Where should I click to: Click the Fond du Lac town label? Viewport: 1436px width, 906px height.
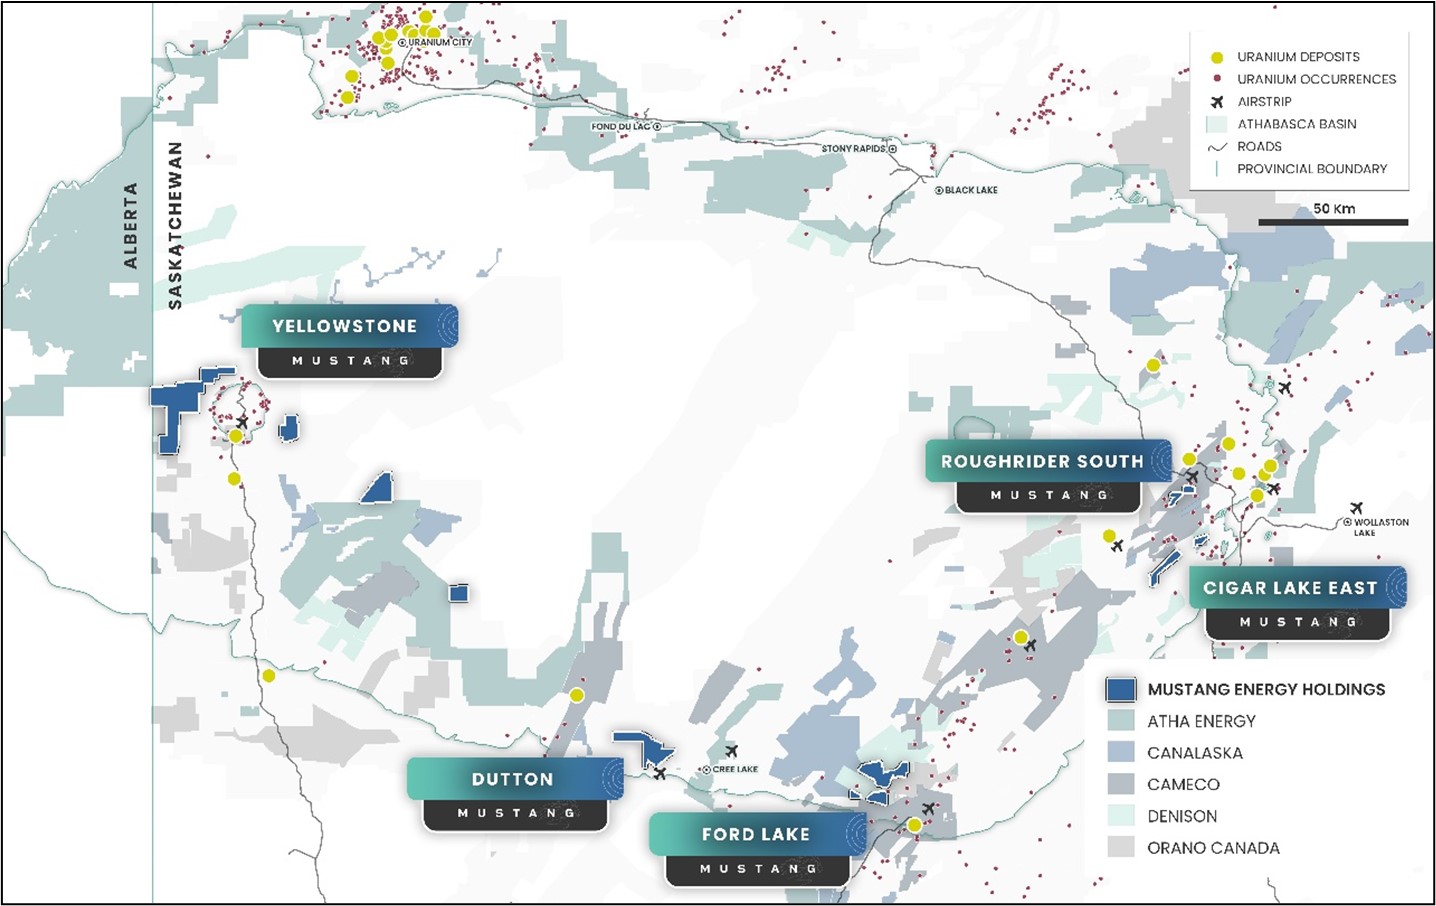(620, 127)
